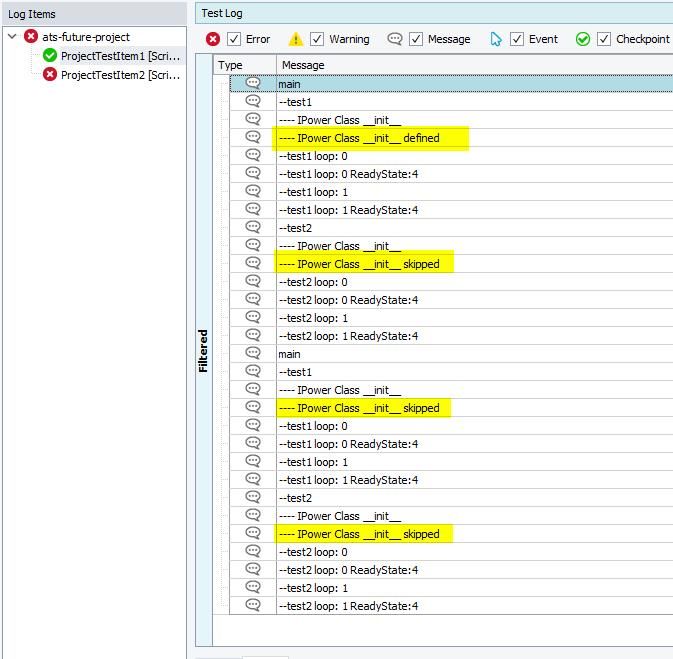Screen dimensions: 673x659
Task: Collapse the ats-future-project tree node
Action: pos(12,37)
